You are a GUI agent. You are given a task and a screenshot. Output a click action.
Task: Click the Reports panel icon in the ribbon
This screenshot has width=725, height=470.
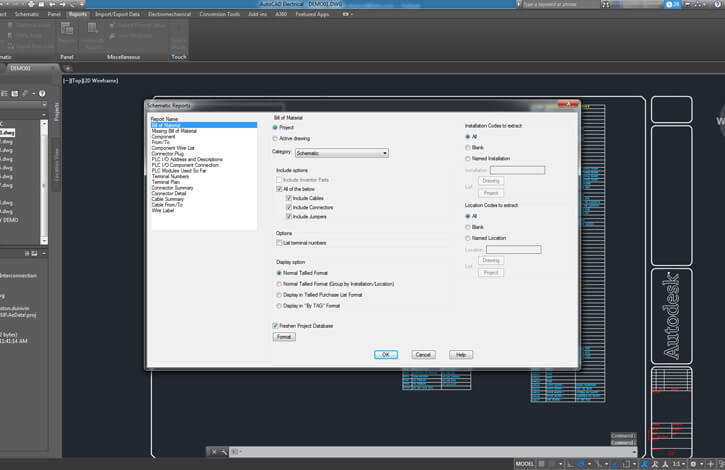[67, 30]
